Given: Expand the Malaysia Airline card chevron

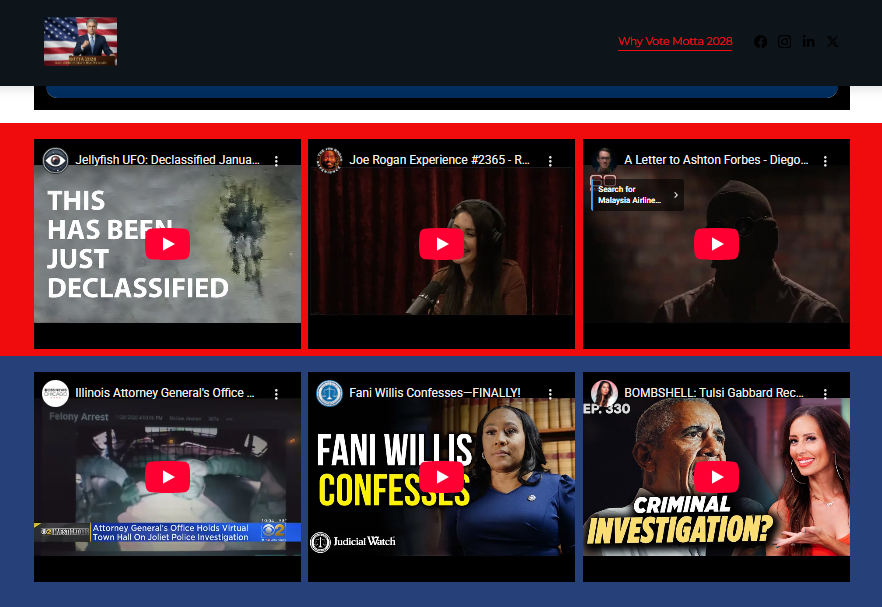Looking at the screenshot, I should 676,195.
